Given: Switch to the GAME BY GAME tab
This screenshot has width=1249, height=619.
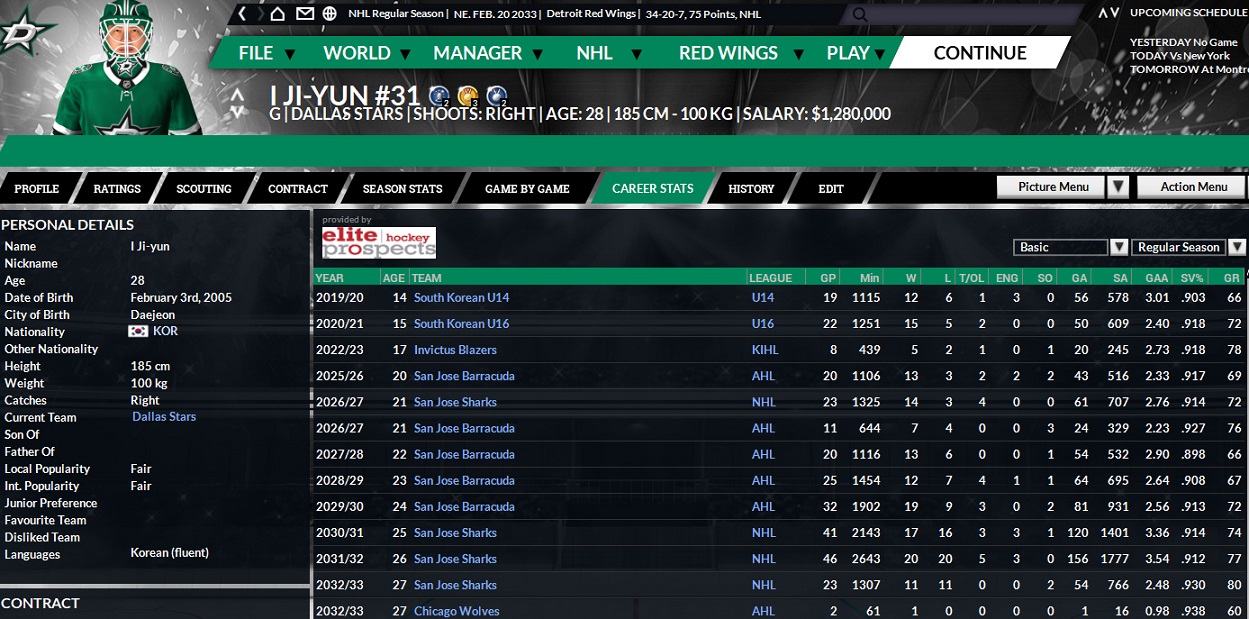Looking at the screenshot, I should pyautogui.click(x=527, y=188).
